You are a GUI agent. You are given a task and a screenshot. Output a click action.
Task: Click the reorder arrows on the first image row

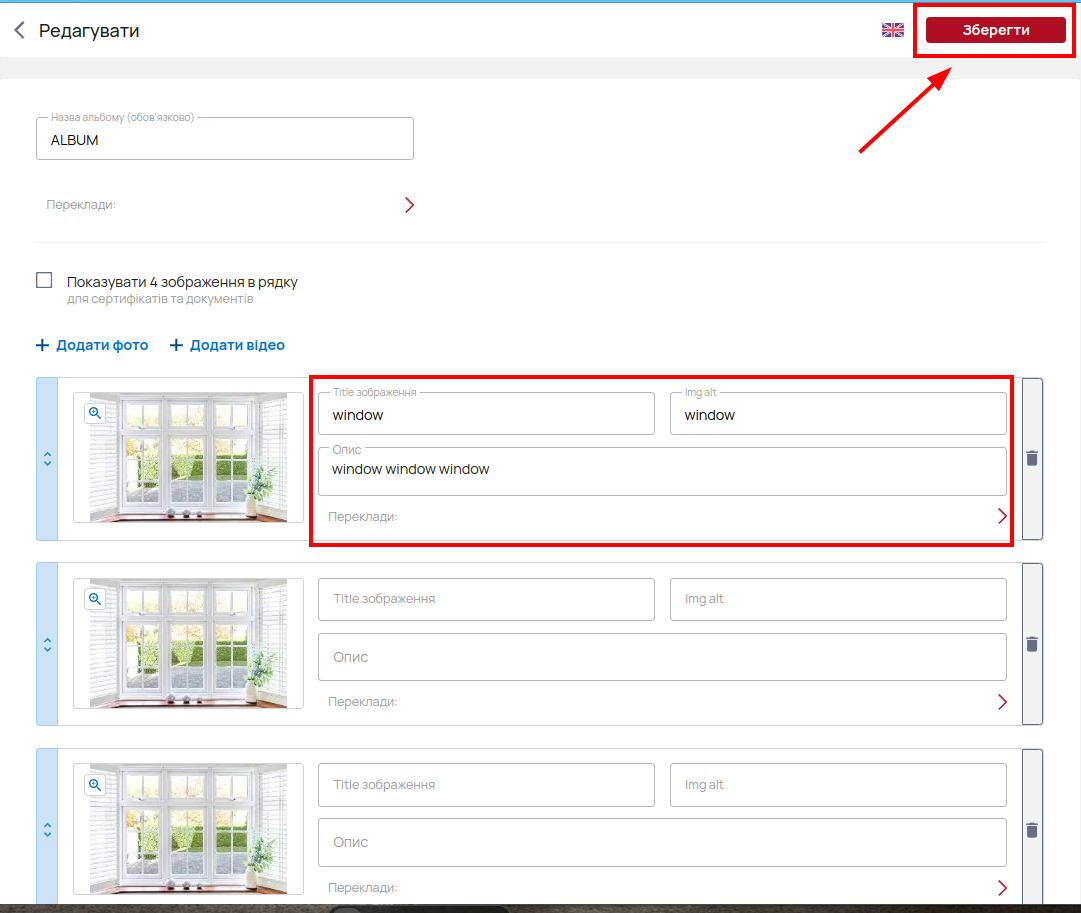tap(48, 459)
